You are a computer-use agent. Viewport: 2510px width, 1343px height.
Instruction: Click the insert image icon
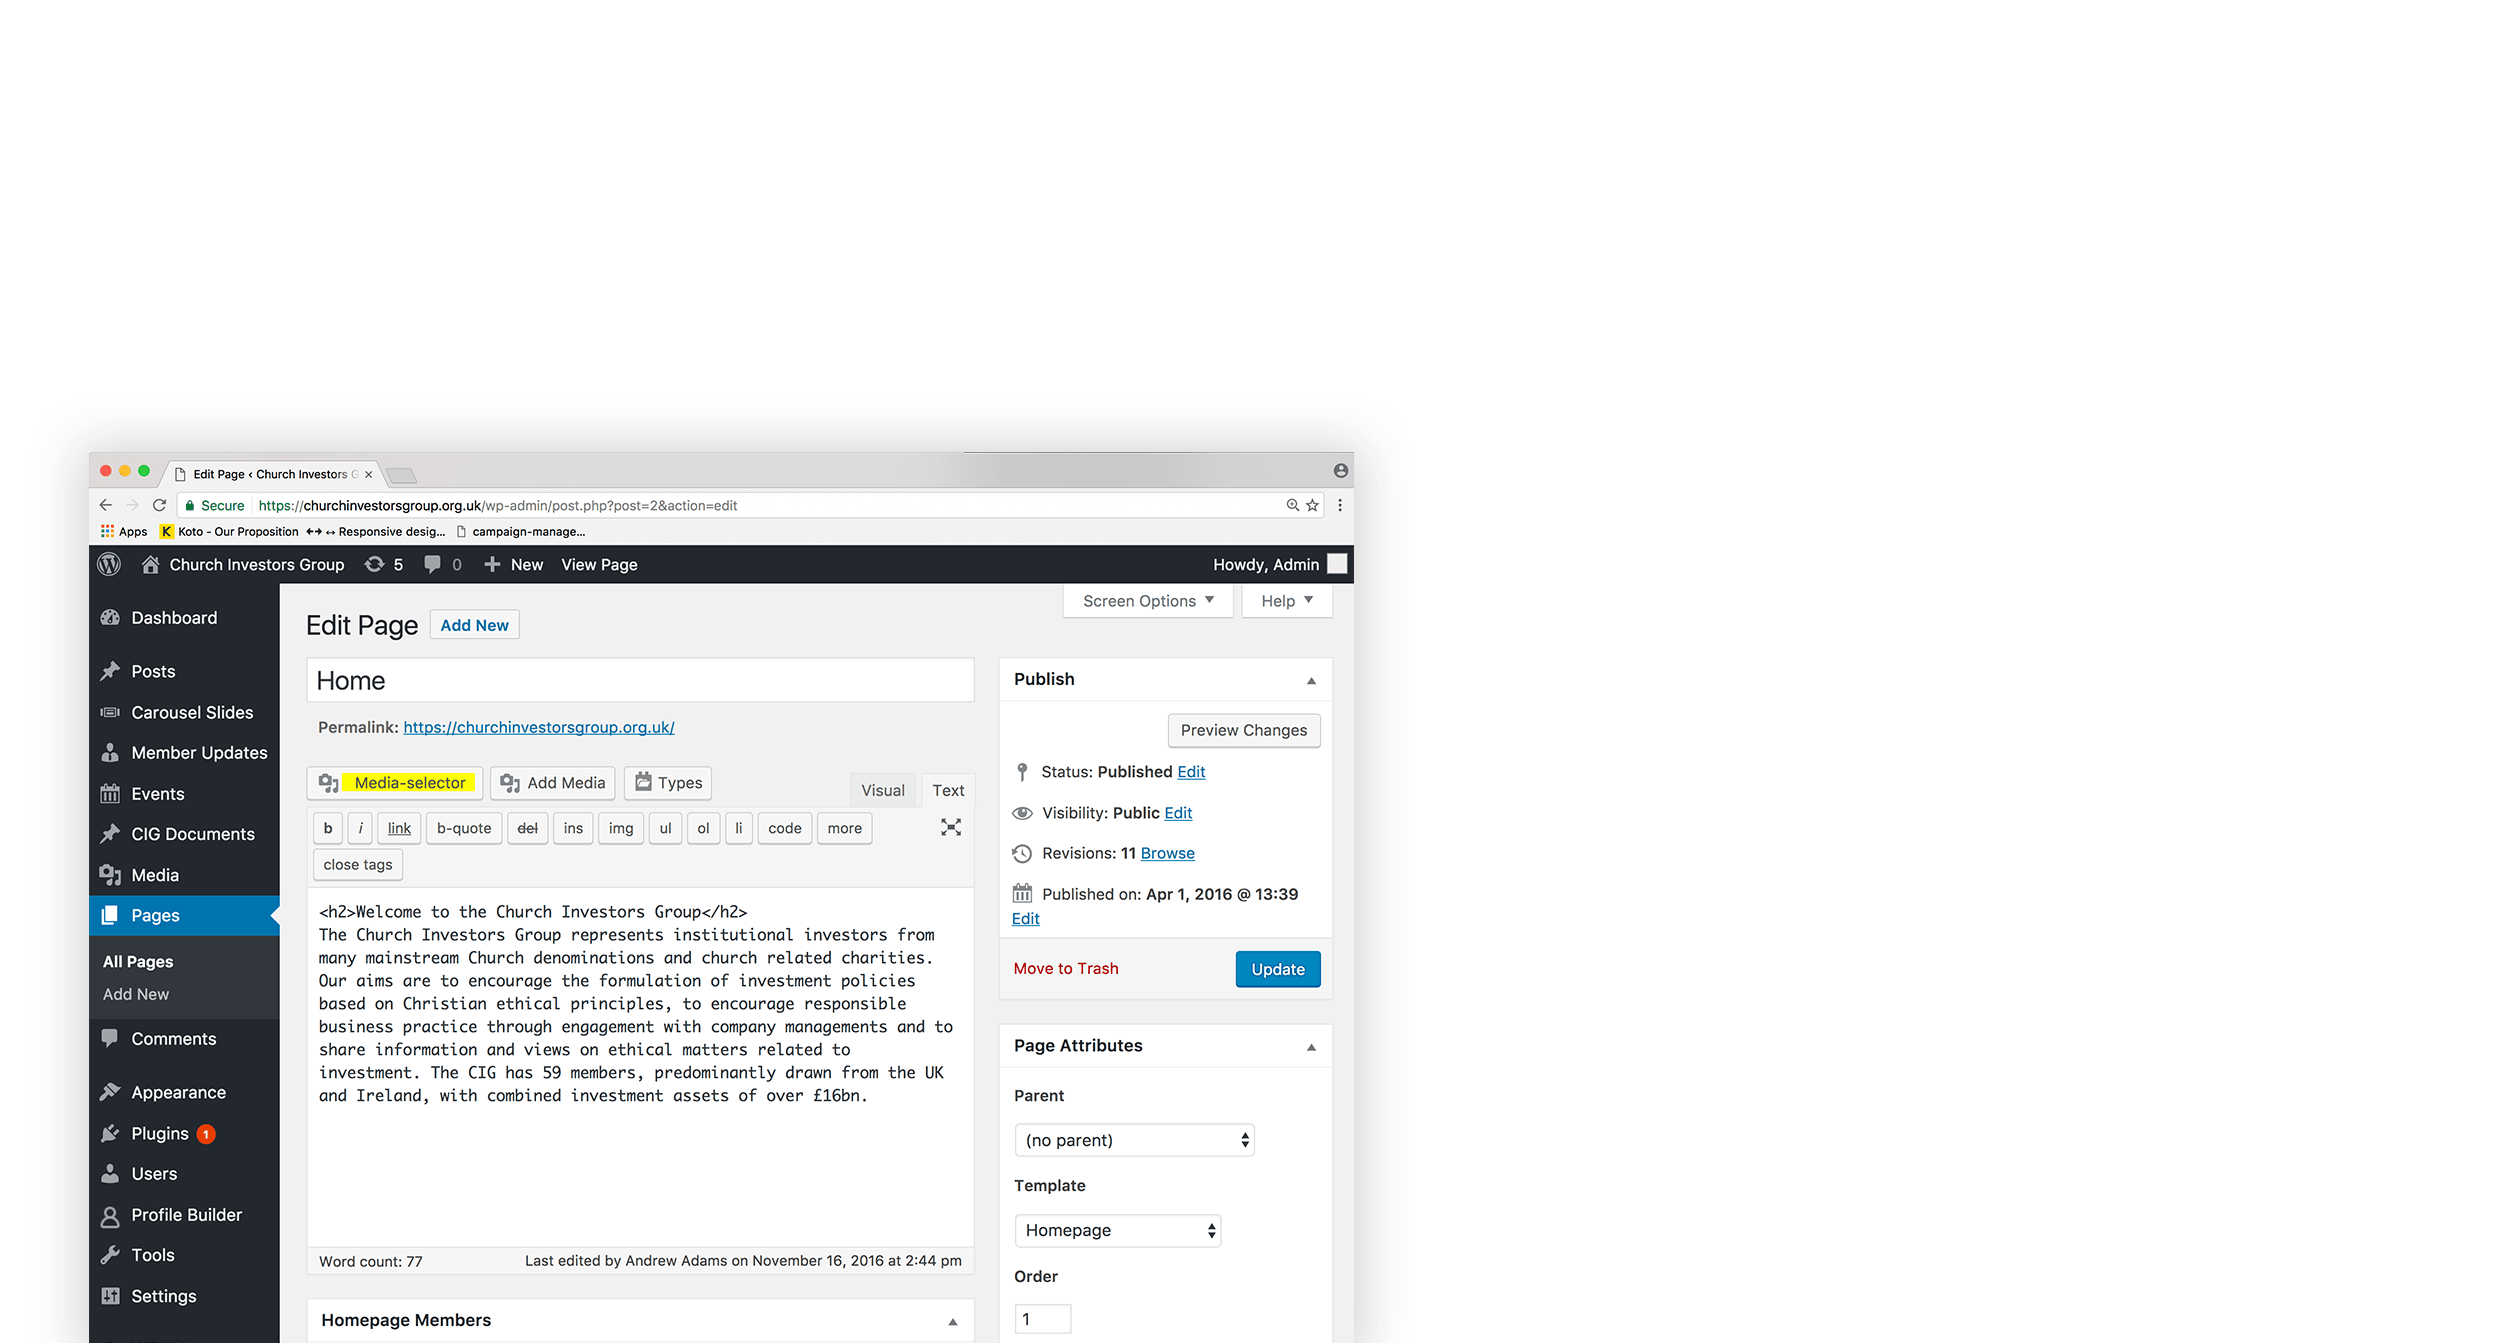[621, 827]
